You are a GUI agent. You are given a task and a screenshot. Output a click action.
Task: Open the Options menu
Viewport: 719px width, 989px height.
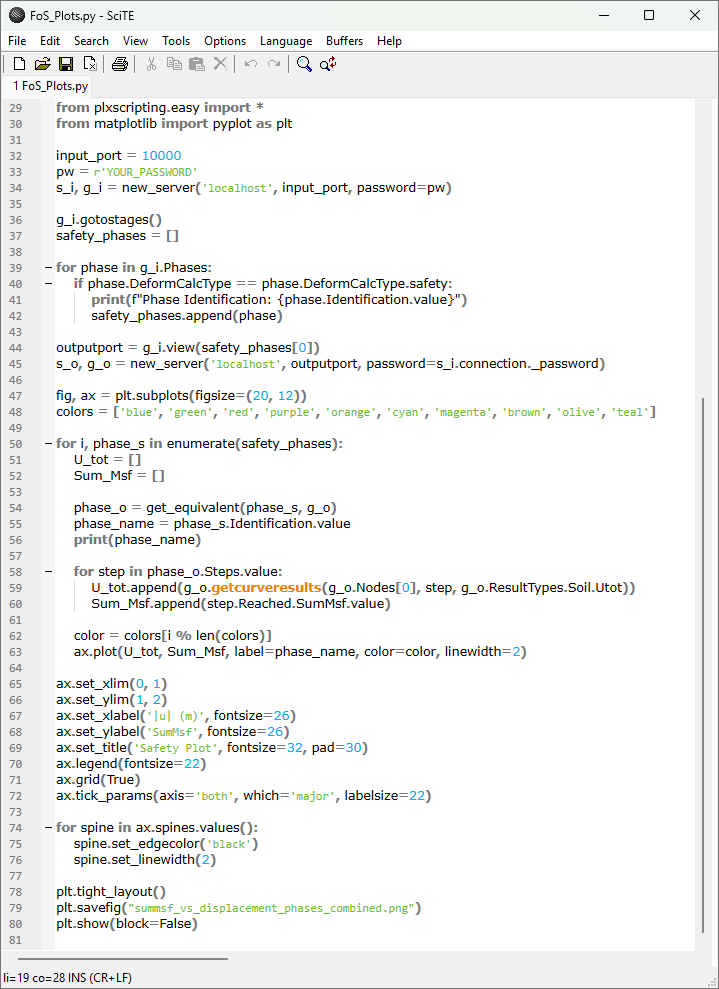click(x=225, y=40)
